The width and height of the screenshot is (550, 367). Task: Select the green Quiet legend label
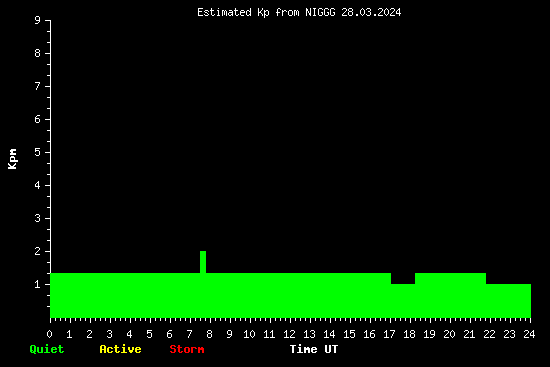coord(47,349)
